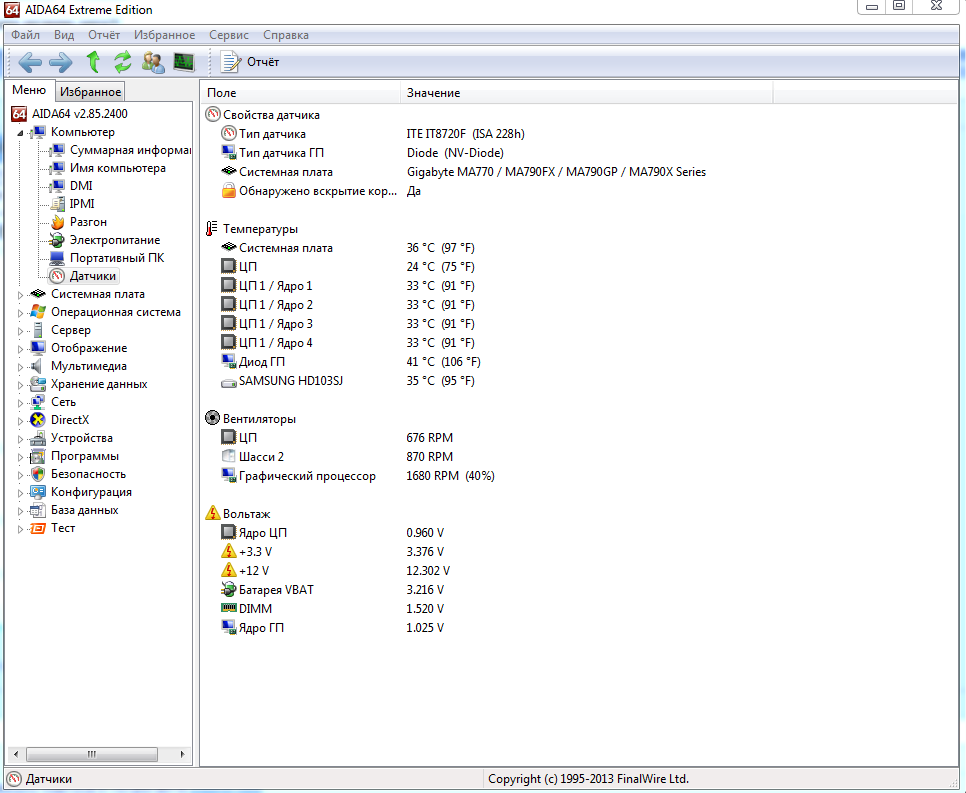Click the tree scrollbar right arrow
The image size is (966, 793).
(x=182, y=754)
